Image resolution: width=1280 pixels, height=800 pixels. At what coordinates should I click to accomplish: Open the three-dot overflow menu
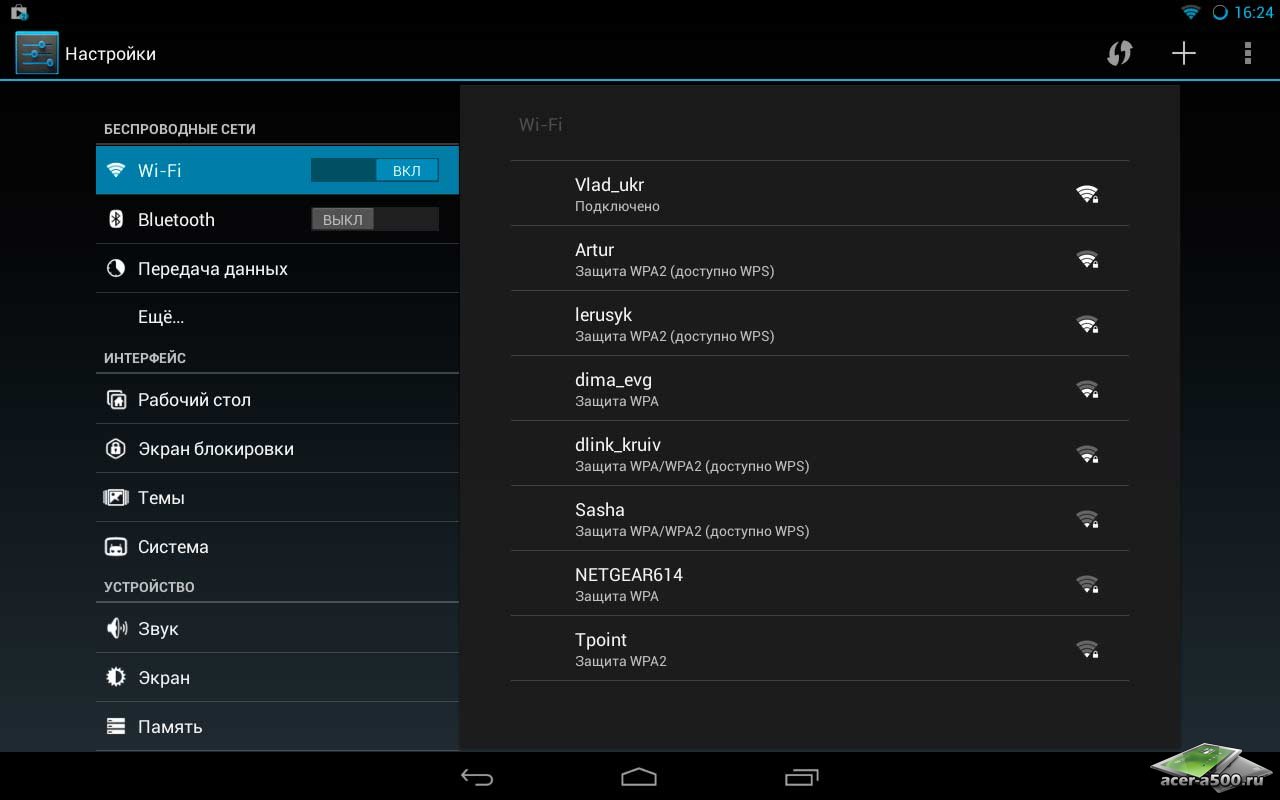click(1247, 53)
